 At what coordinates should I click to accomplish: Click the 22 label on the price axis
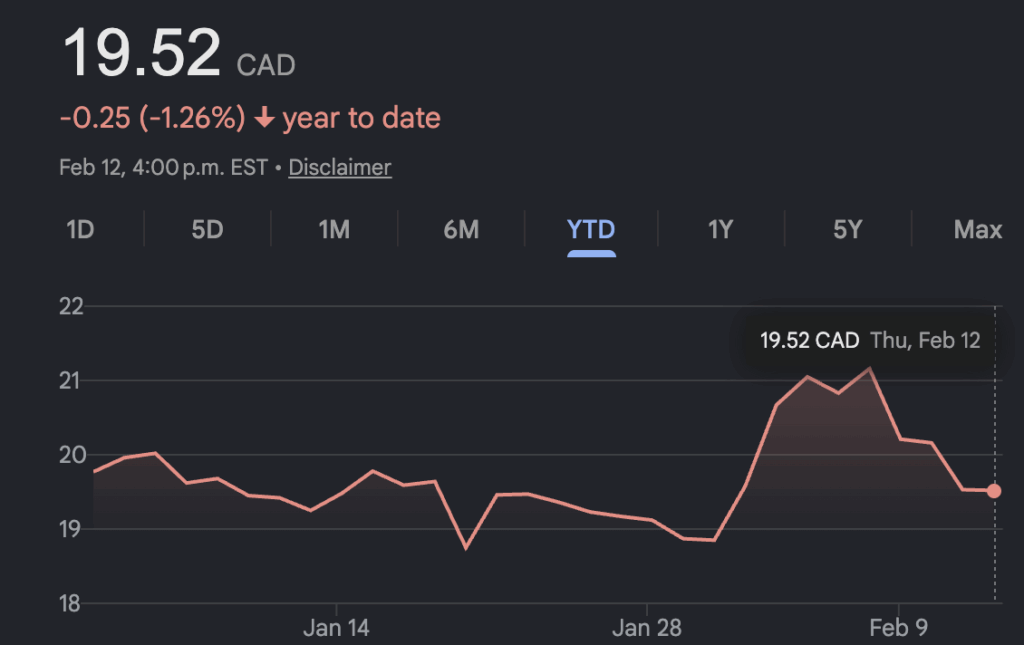[x=71, y=307]
